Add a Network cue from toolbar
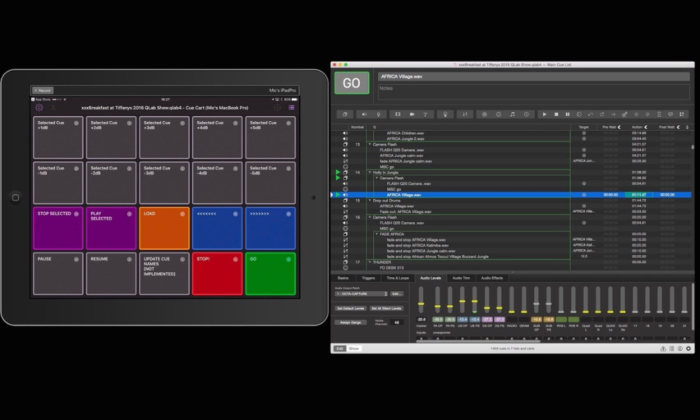This screenshot has height=420, width=700. pos(484,114)
